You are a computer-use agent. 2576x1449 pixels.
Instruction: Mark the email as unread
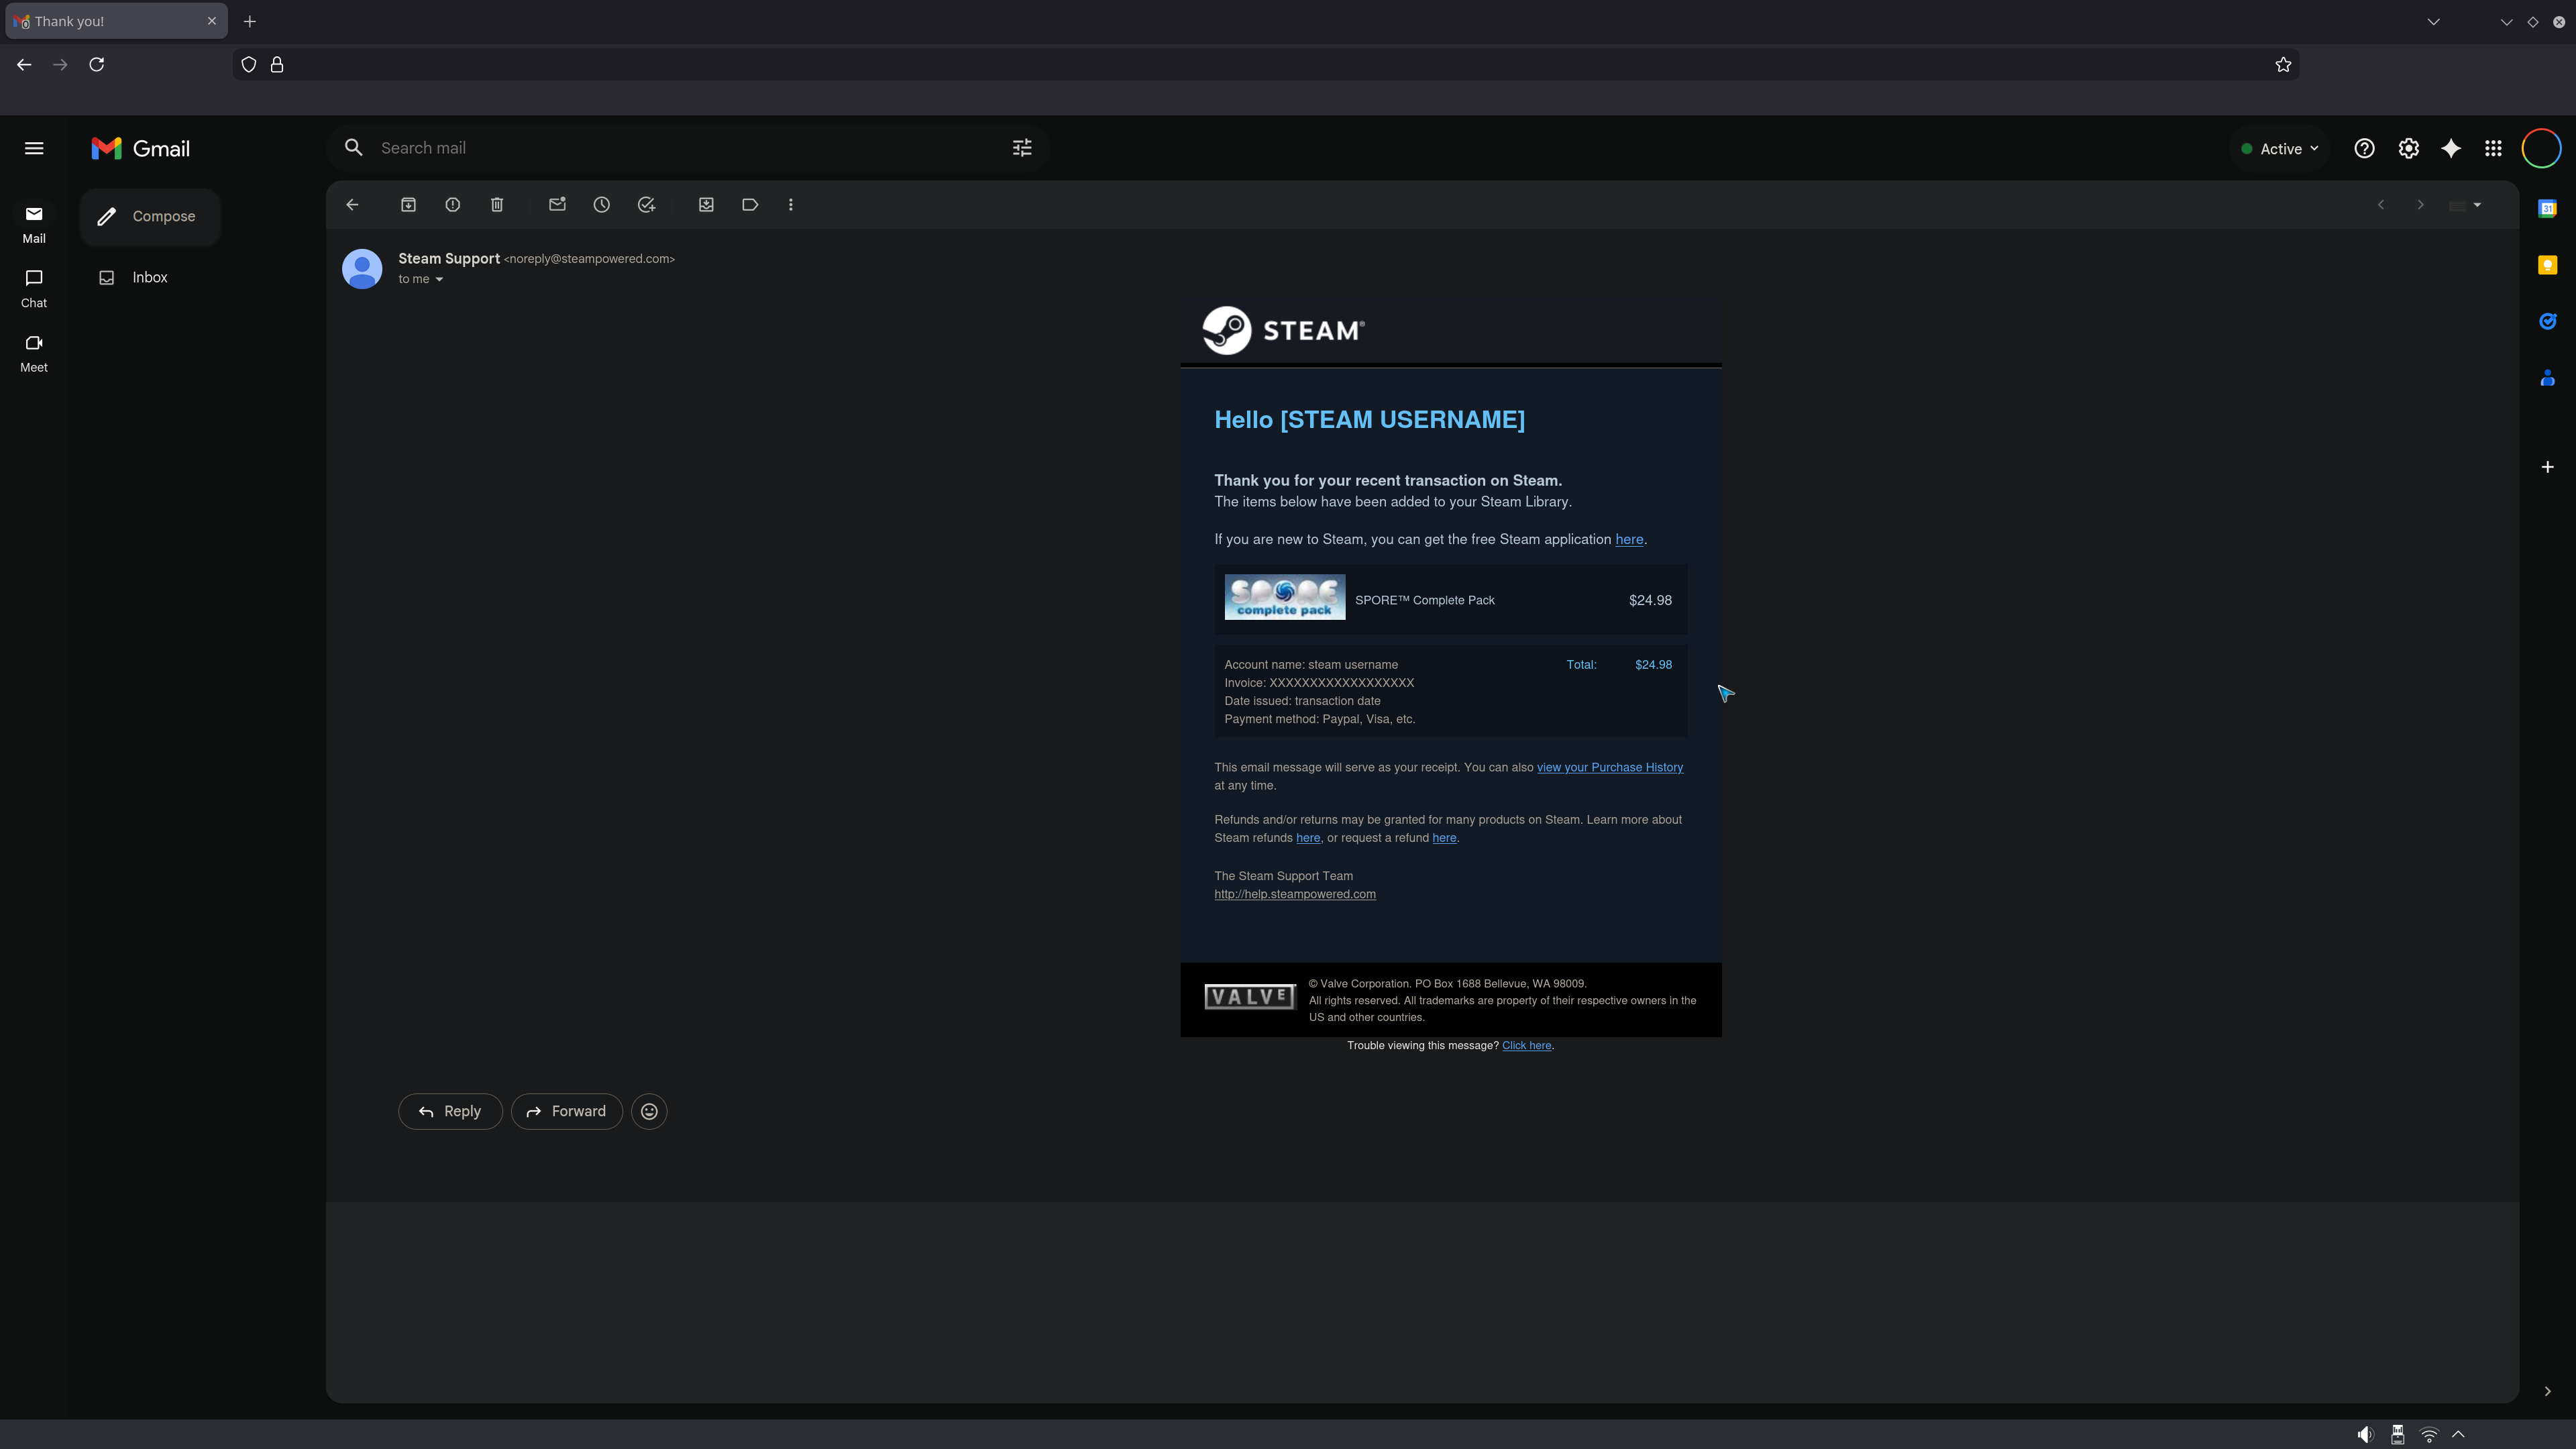point(557,205)
